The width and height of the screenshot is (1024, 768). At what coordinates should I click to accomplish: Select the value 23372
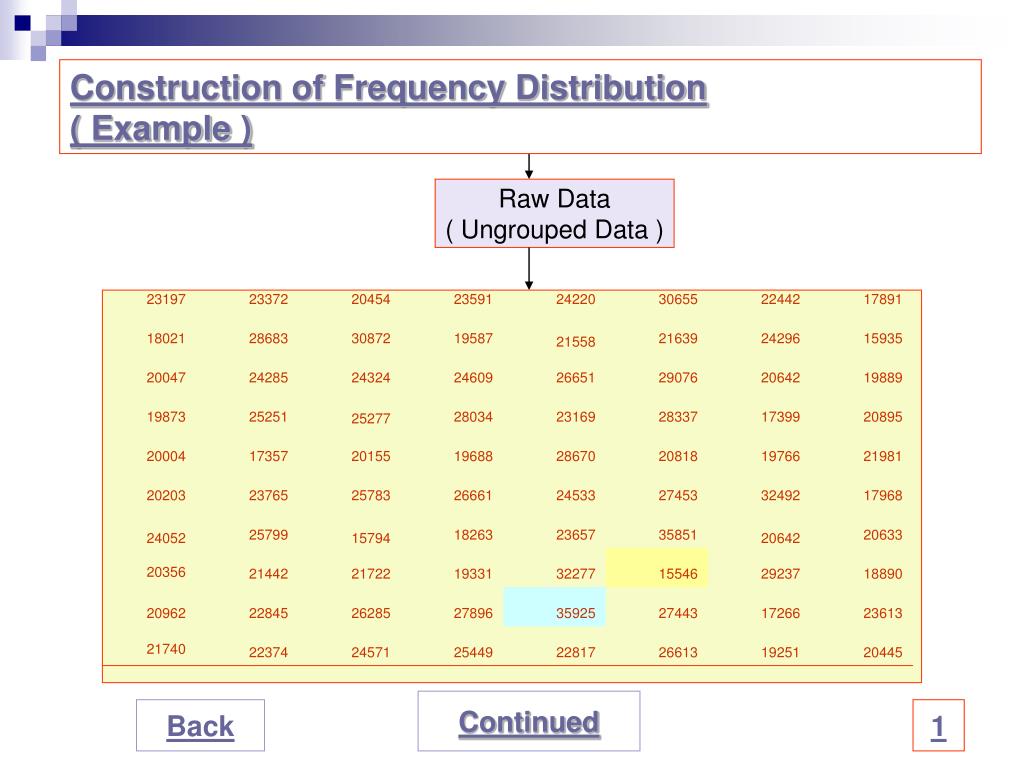pos(268,299)
